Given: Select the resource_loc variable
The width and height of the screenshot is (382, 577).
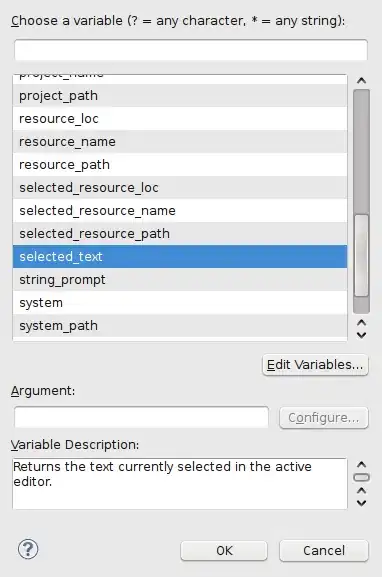Looking at the screenshot, I should 180,118.
